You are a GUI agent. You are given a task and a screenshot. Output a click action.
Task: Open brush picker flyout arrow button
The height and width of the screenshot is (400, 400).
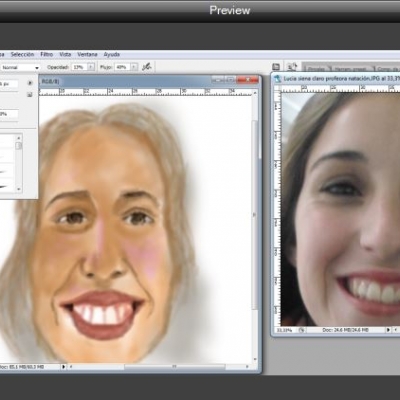pyautogui.click(x=30, y=83)
